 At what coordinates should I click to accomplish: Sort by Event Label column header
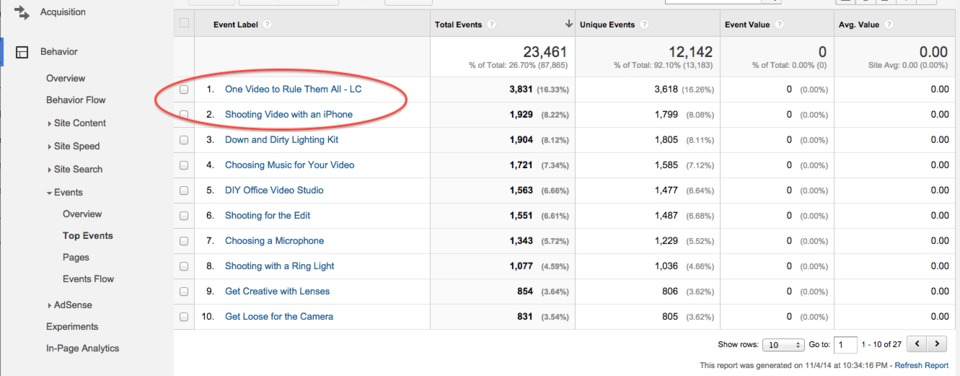point(236,25)
